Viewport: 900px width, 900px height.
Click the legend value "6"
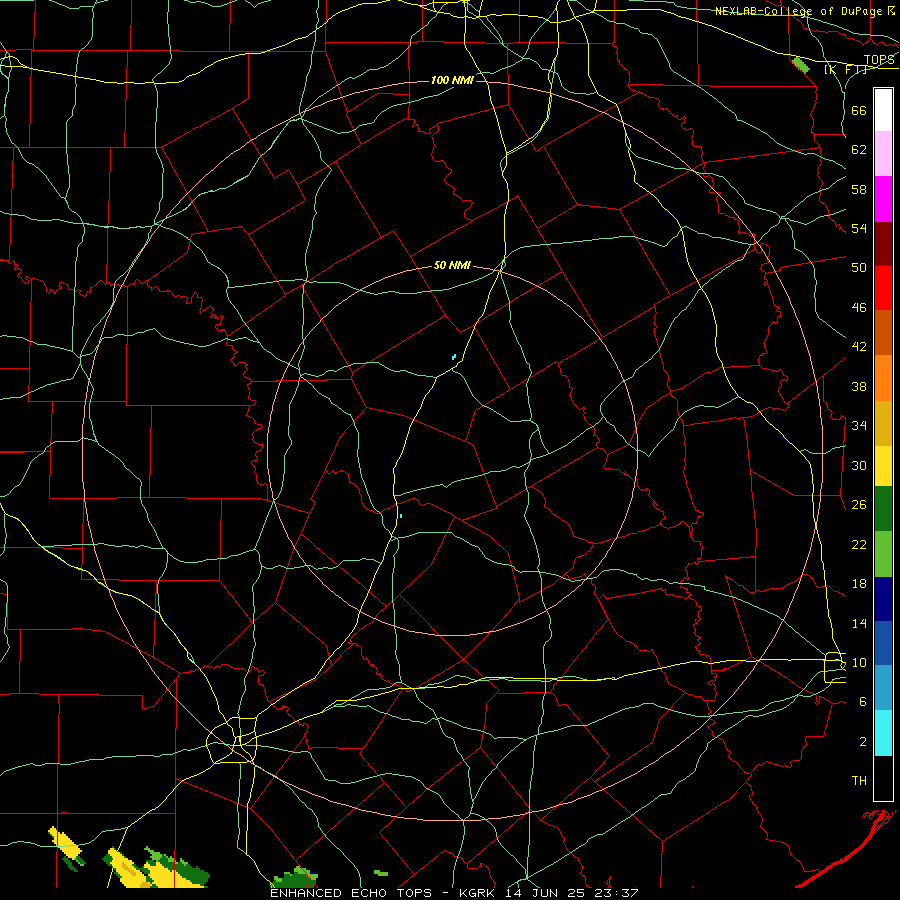(x=863, y=702)
